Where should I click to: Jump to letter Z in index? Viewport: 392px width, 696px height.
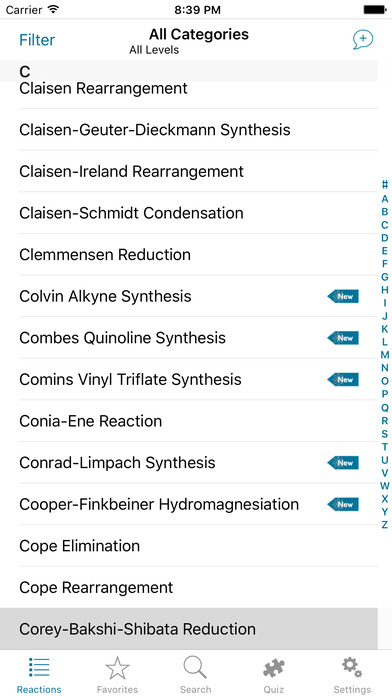point(385,524)
